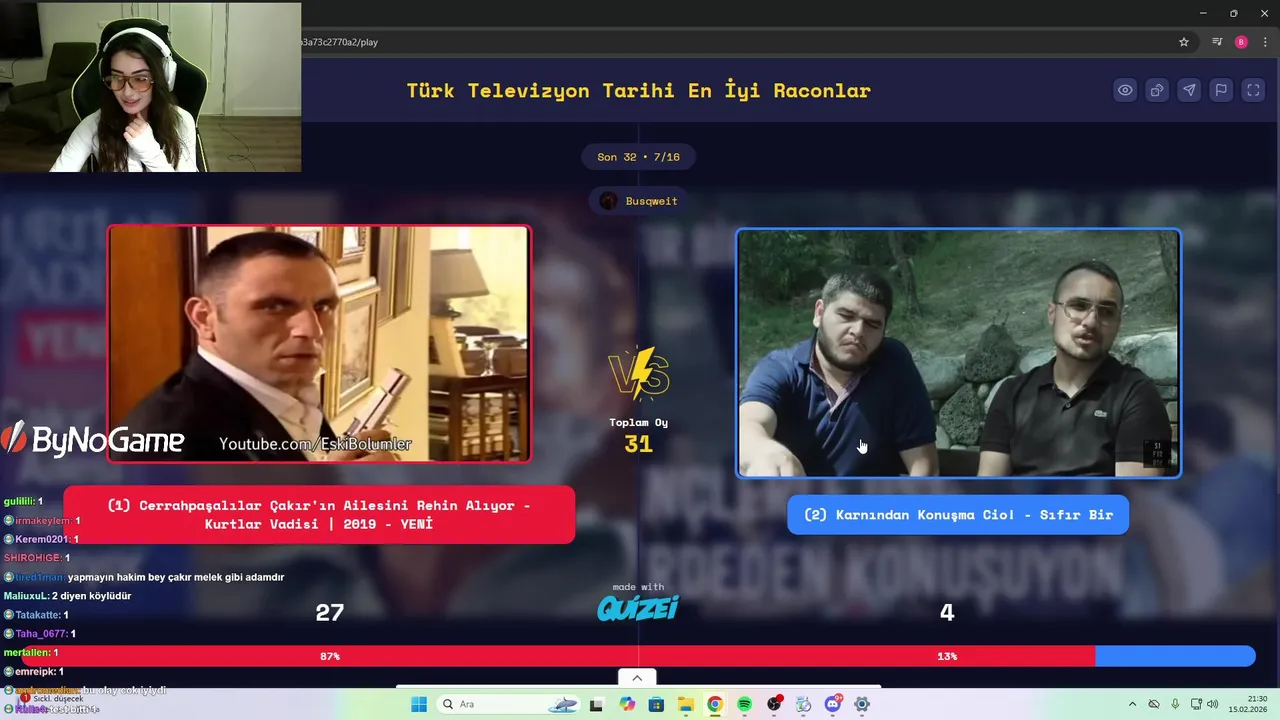Open File Explorer from the taskbar

(686, 704)
